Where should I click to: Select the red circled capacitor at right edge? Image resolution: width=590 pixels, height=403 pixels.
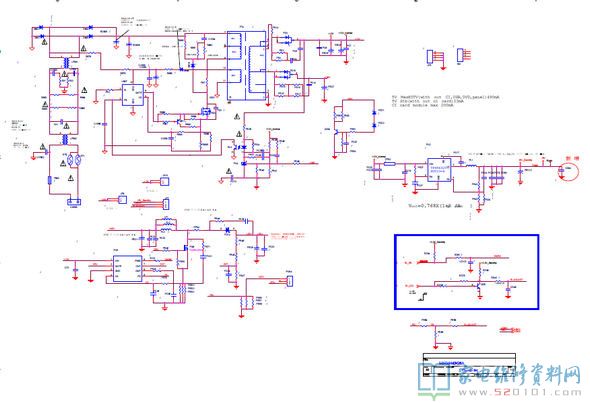pyautogui.click(x=568, y=171)
